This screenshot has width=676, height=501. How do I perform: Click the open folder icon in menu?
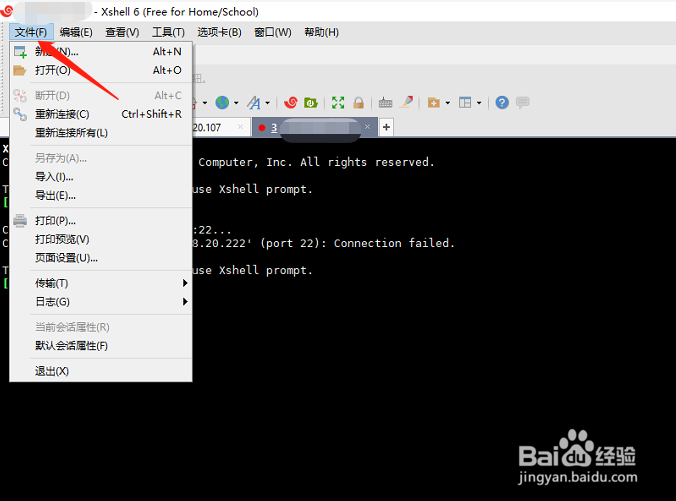pos(20,70)
